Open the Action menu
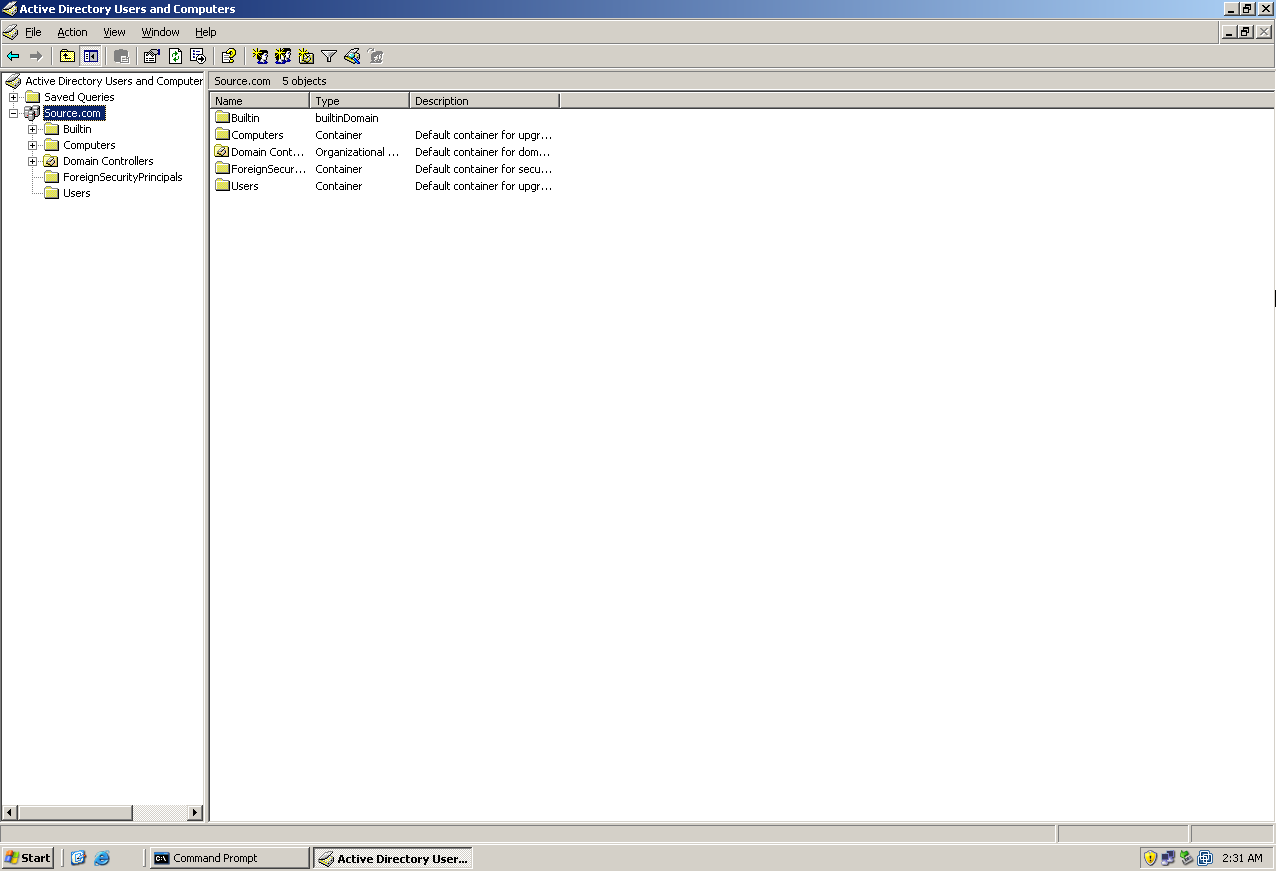The image size is (1276, 871). [x=72, y=32]
